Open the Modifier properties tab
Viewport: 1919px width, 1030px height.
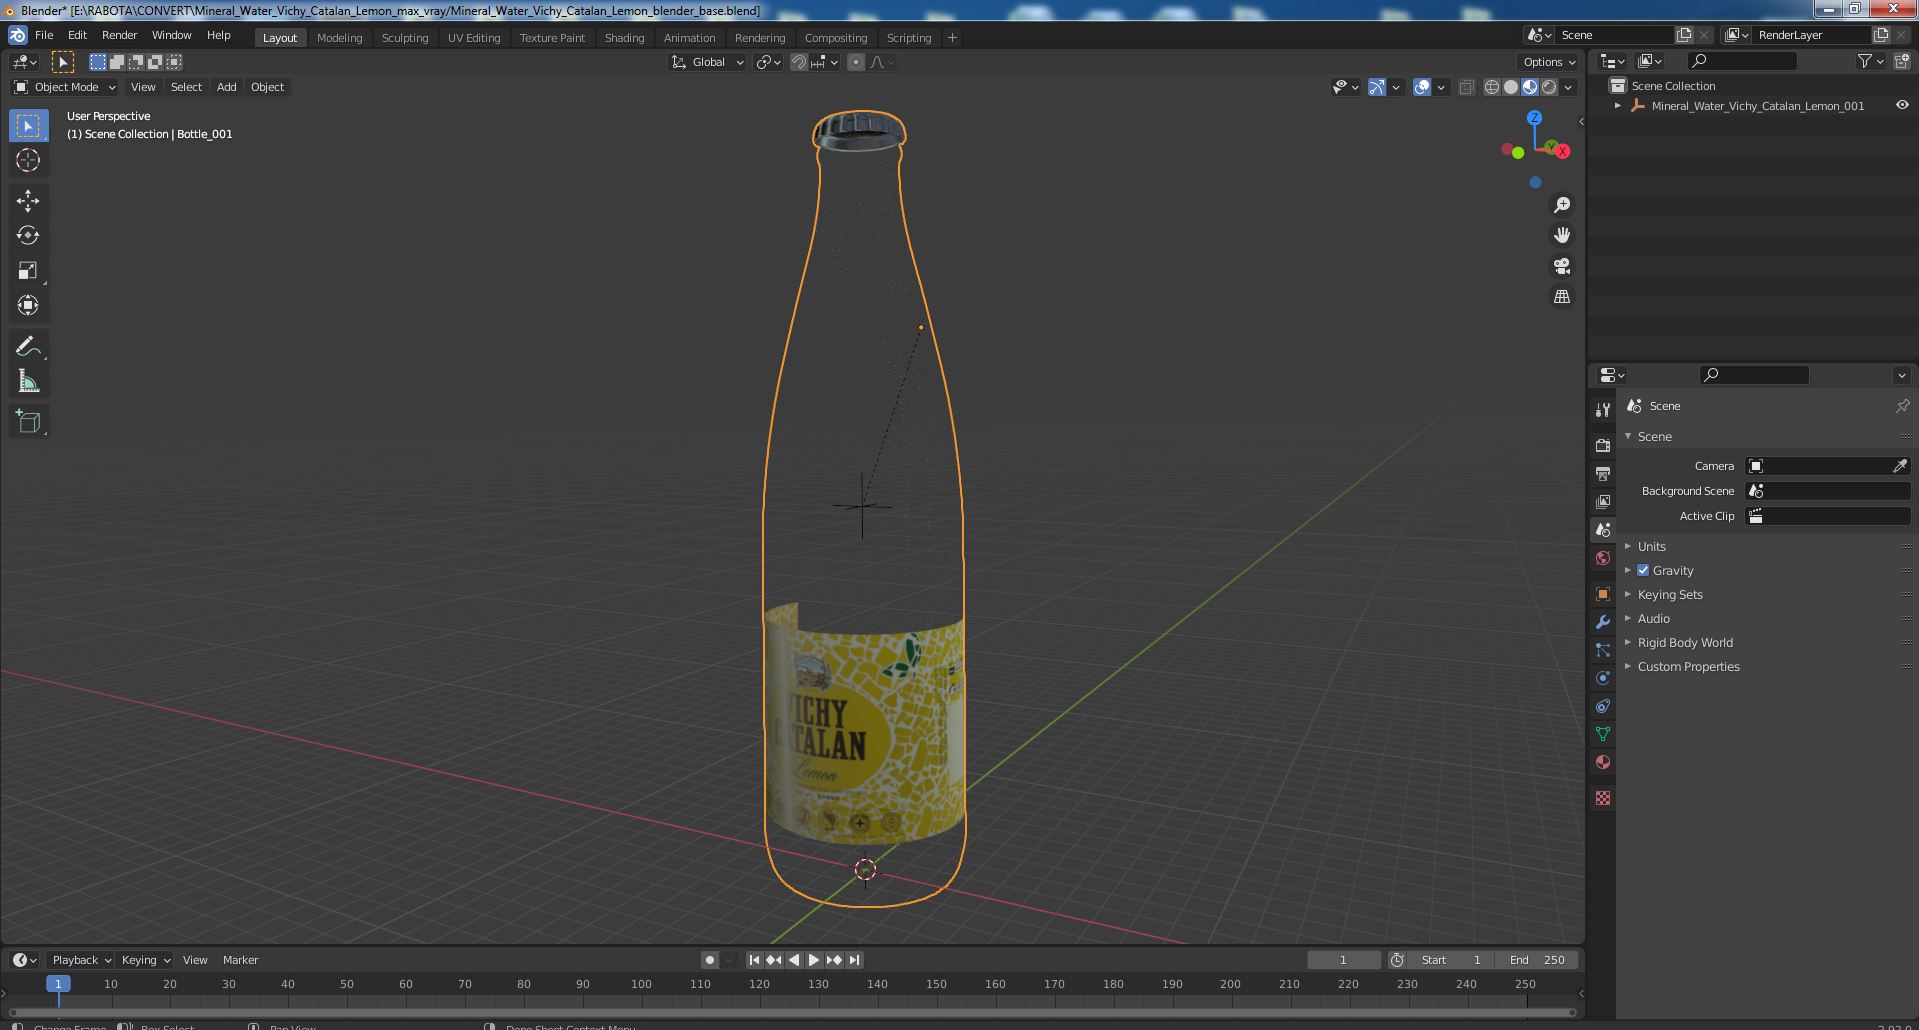(x=1603, y=622)
